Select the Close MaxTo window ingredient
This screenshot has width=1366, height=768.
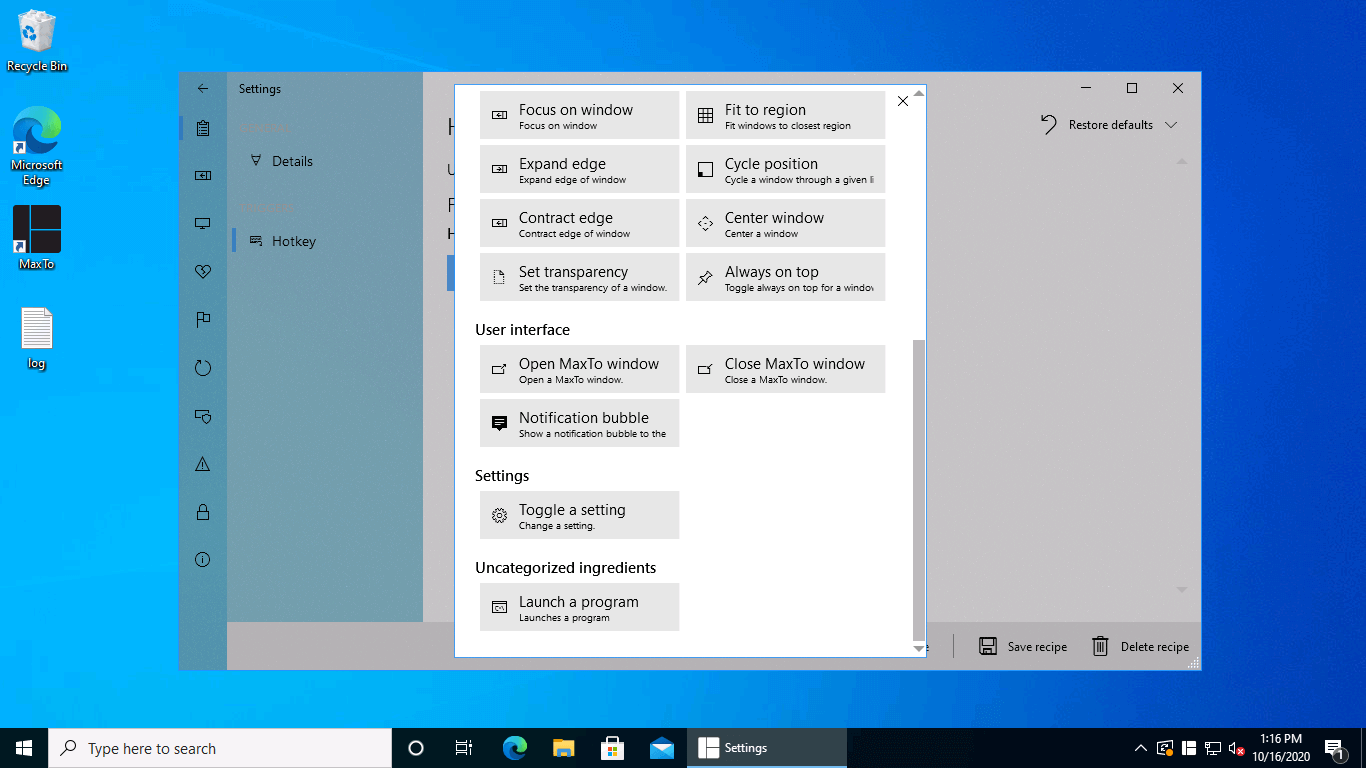pos(785,370)
